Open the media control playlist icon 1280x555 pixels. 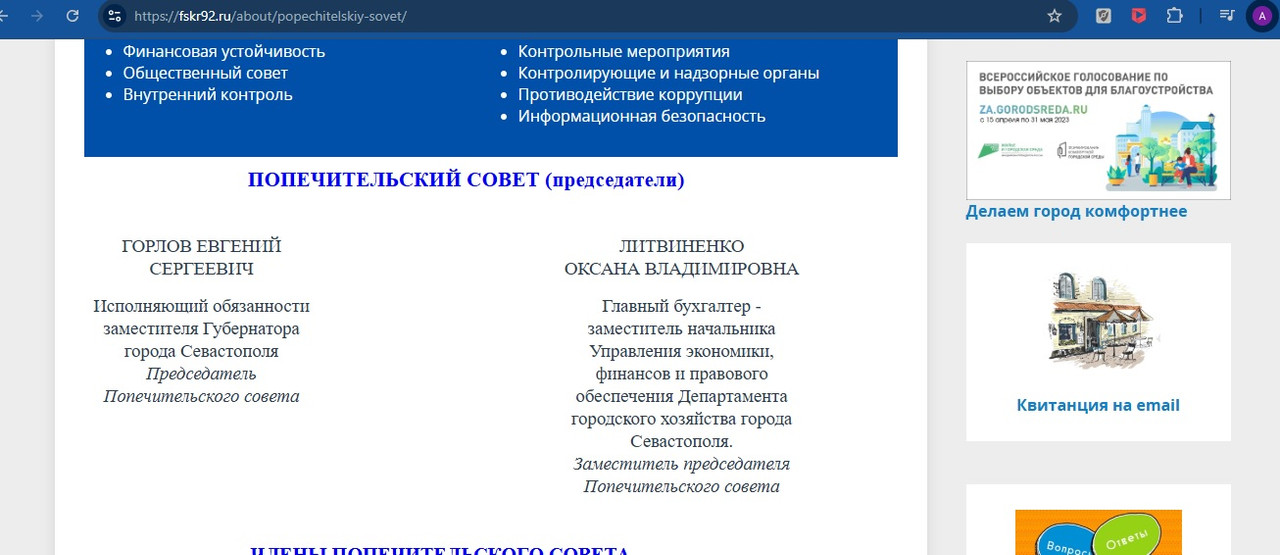[x=1226, y=16]
